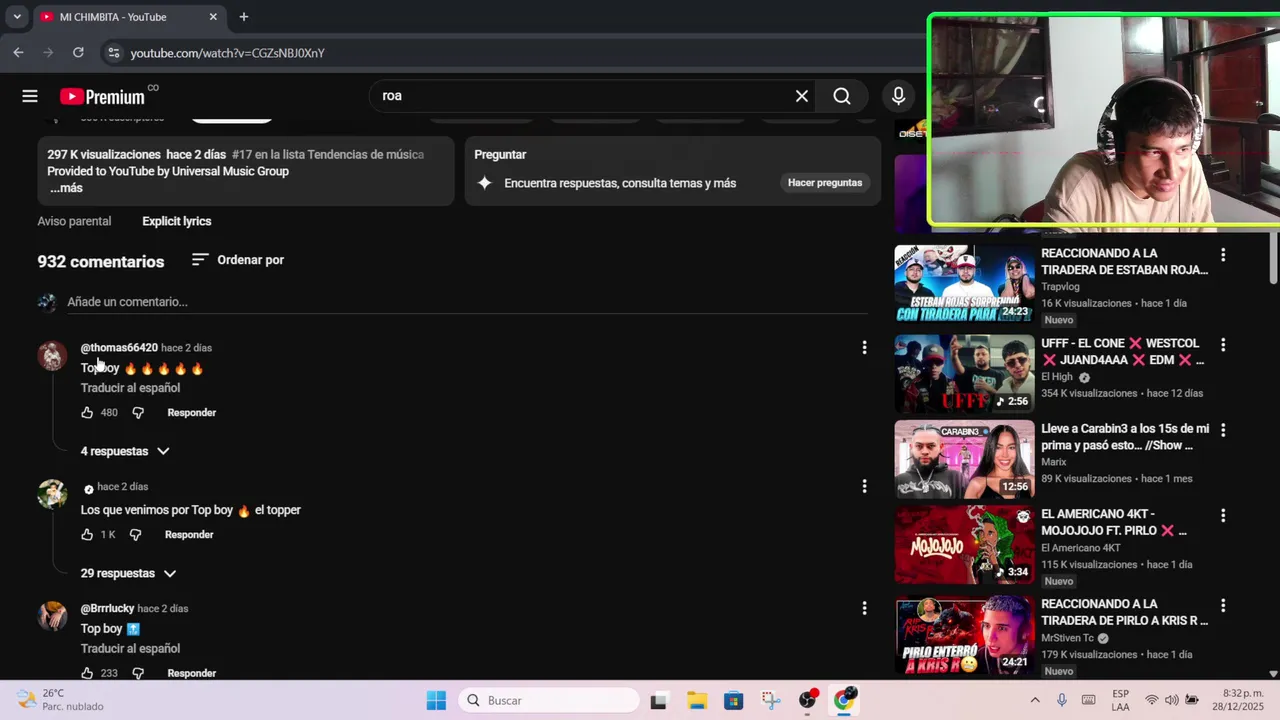Reply to @Brrrlucky comment
The image size is (1280, 720).
click(x=191, y=673)
